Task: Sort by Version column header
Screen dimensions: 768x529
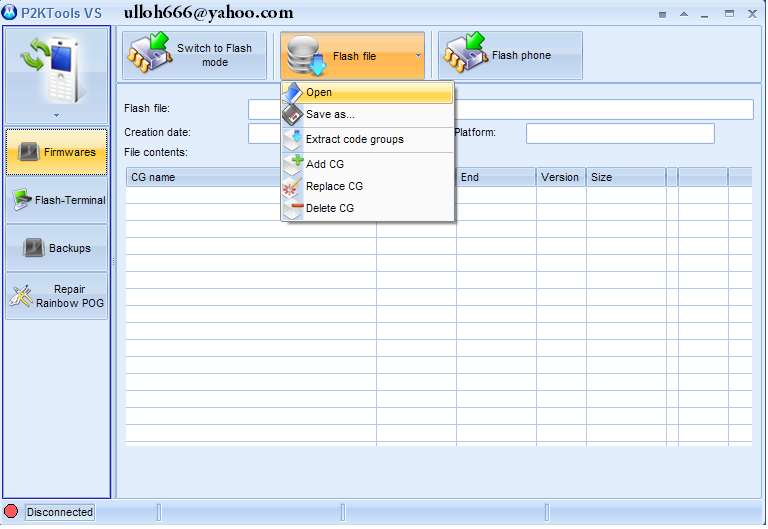Action: (x=561, y=177)
